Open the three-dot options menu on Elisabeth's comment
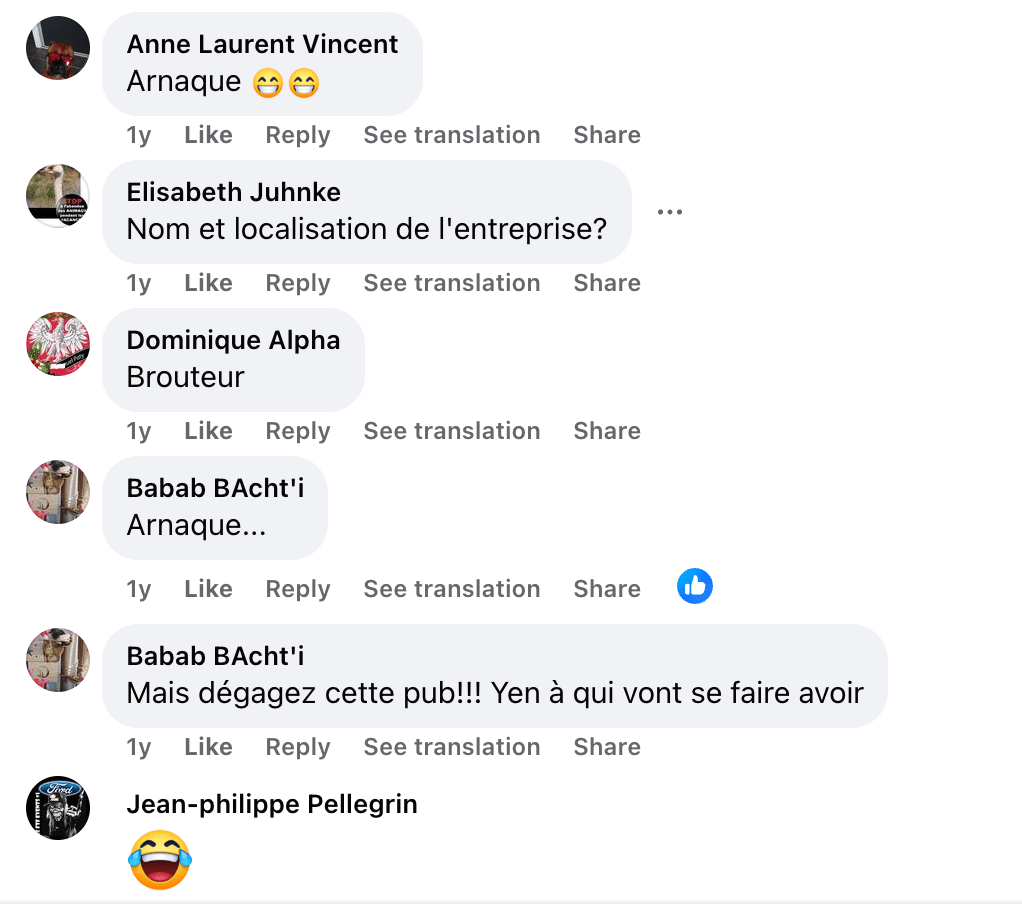 670,211
